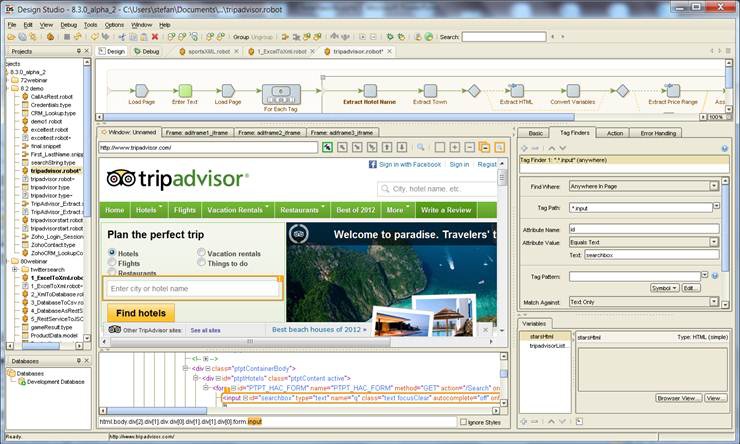Open the Tag Pattern dropdown arrow
Screen dimensions: 740x444
pos(705,275)
